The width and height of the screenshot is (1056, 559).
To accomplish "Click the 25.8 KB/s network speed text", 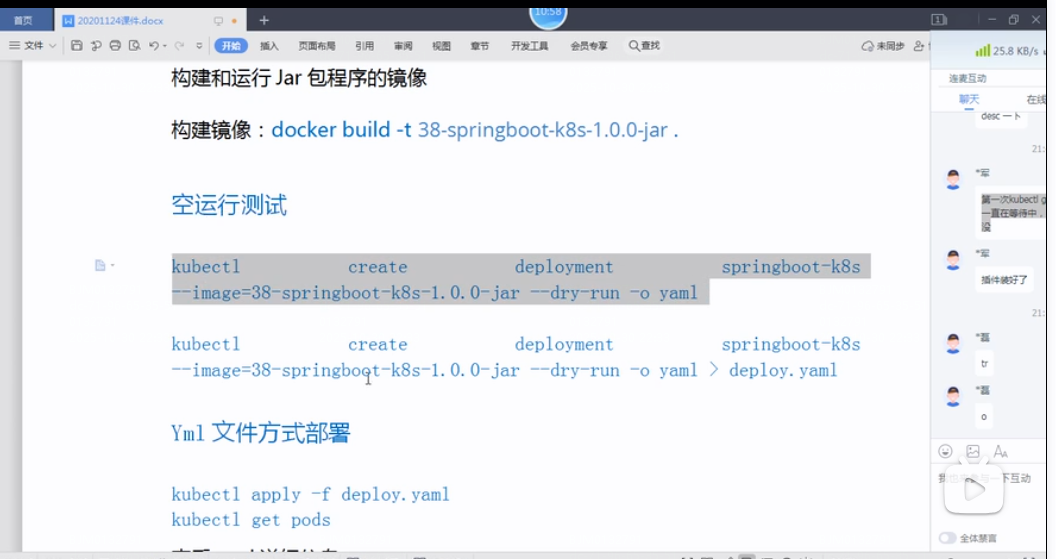I will point(1015,51).
